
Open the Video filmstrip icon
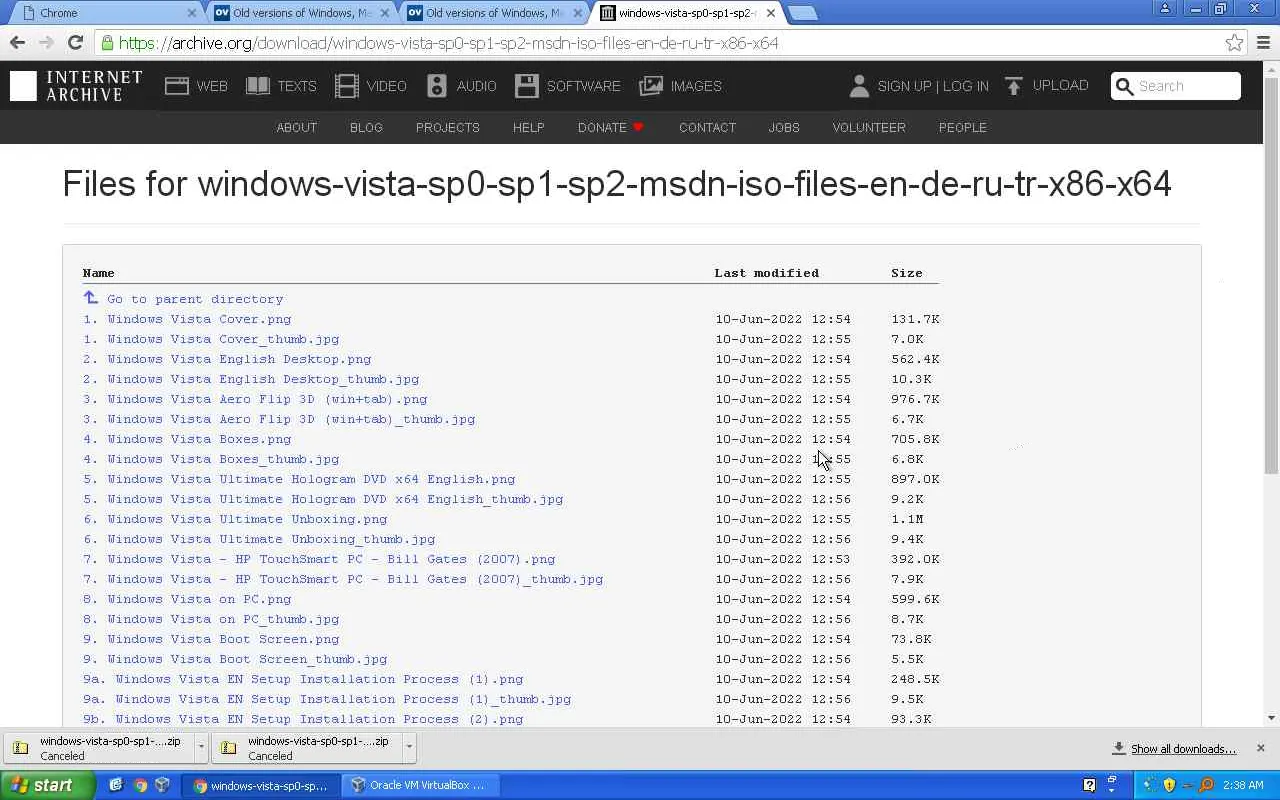347,86
